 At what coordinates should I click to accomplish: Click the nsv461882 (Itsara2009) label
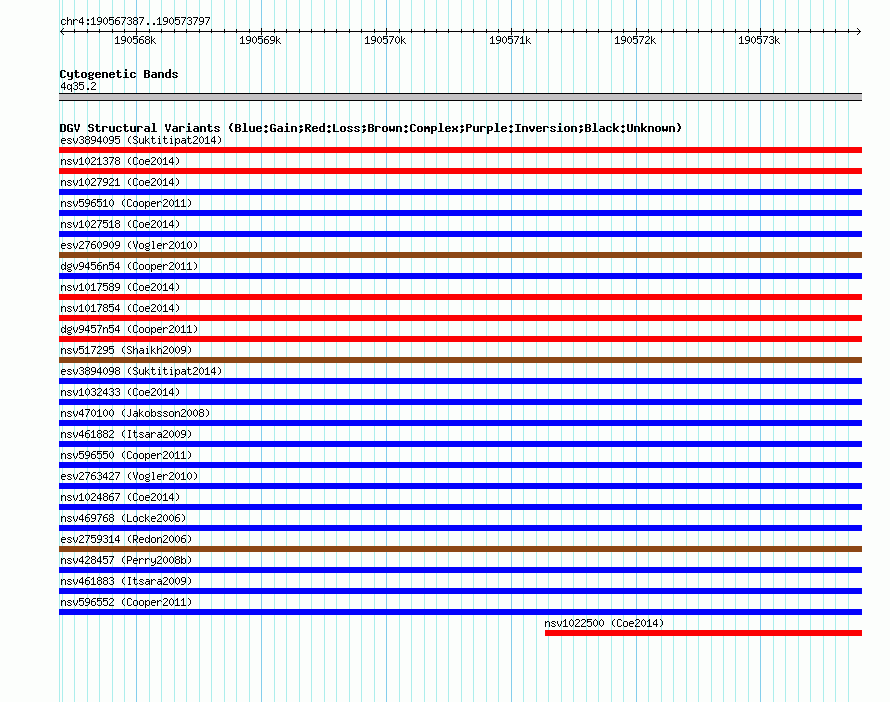coord(126,434)
